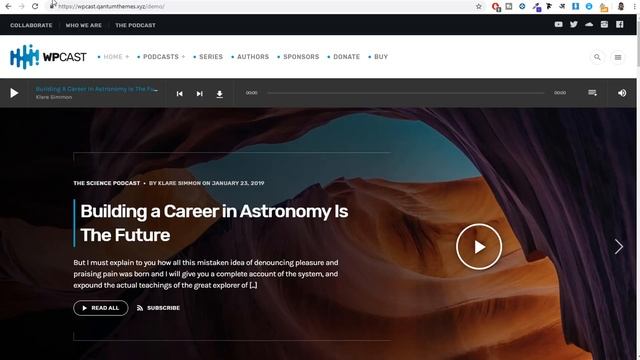Open the site search magnifier icon
Viewport: 640px width, 360px height.
(x=597, y=57)
